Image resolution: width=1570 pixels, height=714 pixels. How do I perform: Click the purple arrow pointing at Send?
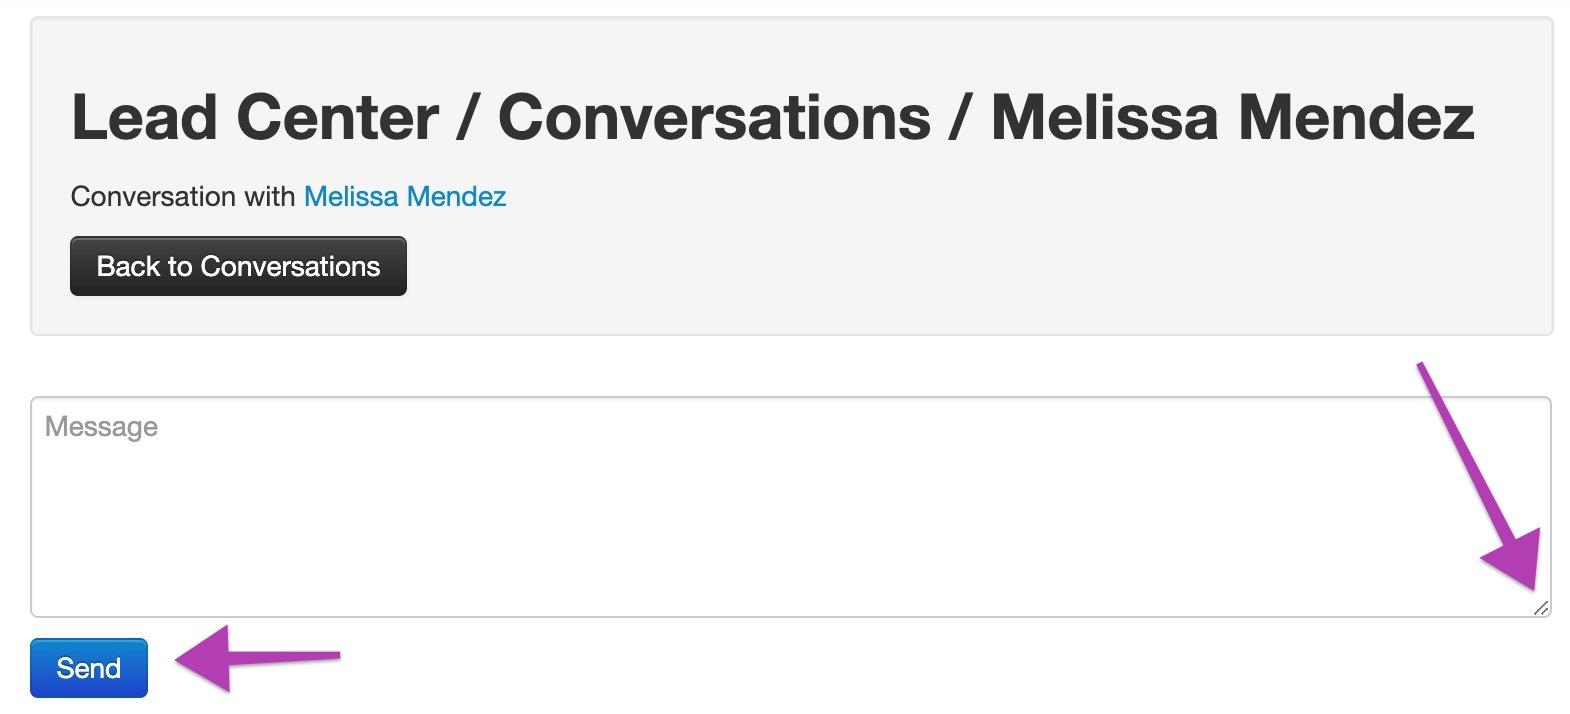[258, 658]
